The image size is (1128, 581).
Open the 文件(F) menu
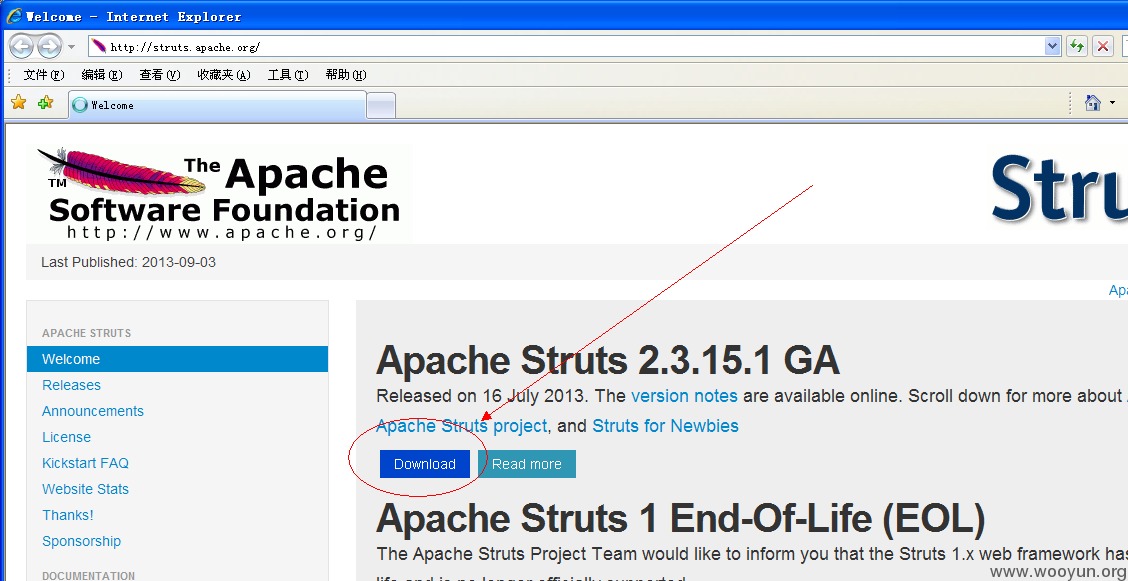44,75
